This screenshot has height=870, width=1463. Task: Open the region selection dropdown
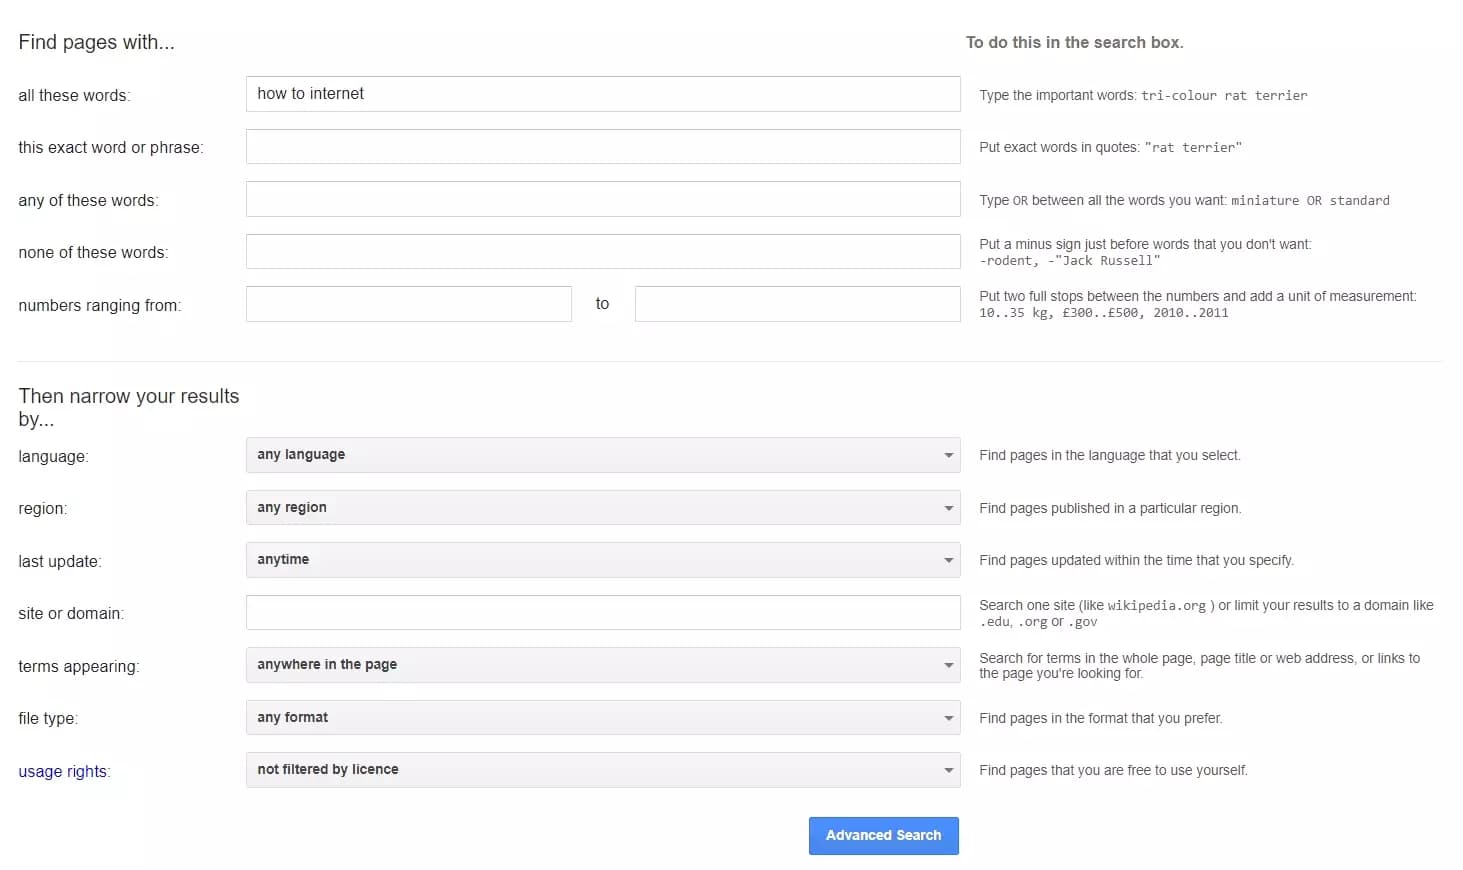tap(602, 507)
